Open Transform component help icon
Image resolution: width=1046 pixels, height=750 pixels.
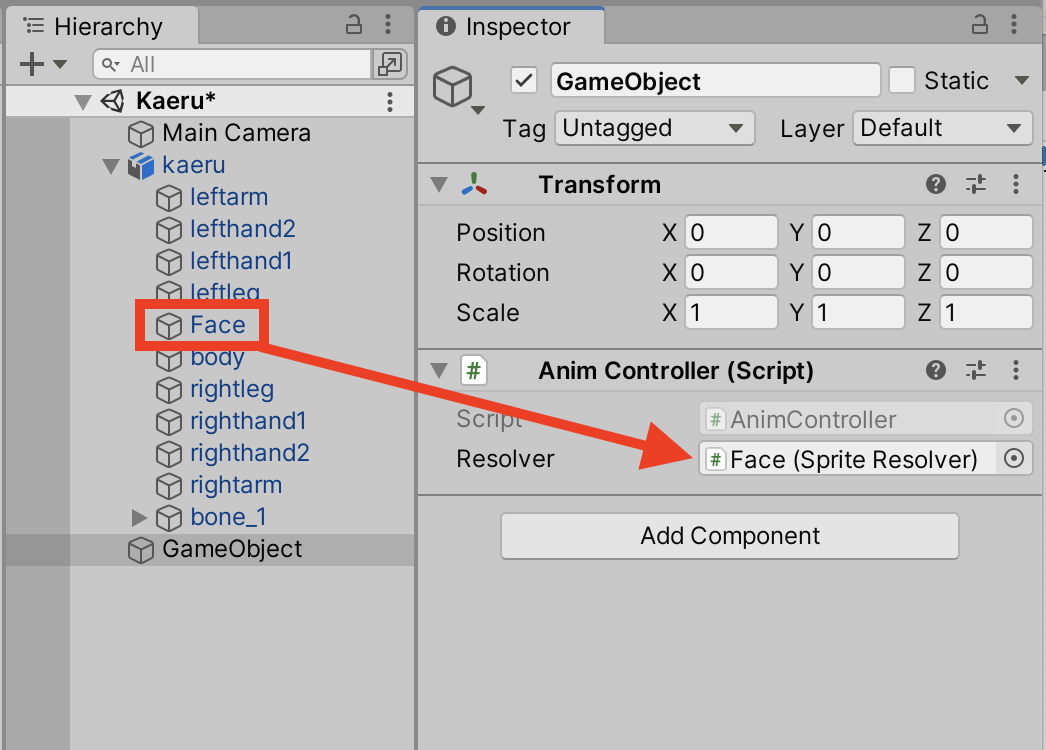pyautogui.click(x=935, y=184)
